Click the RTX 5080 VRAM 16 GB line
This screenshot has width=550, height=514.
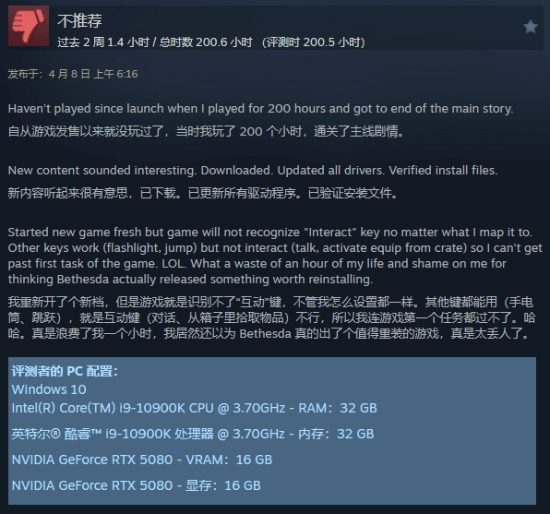(142, 460)
